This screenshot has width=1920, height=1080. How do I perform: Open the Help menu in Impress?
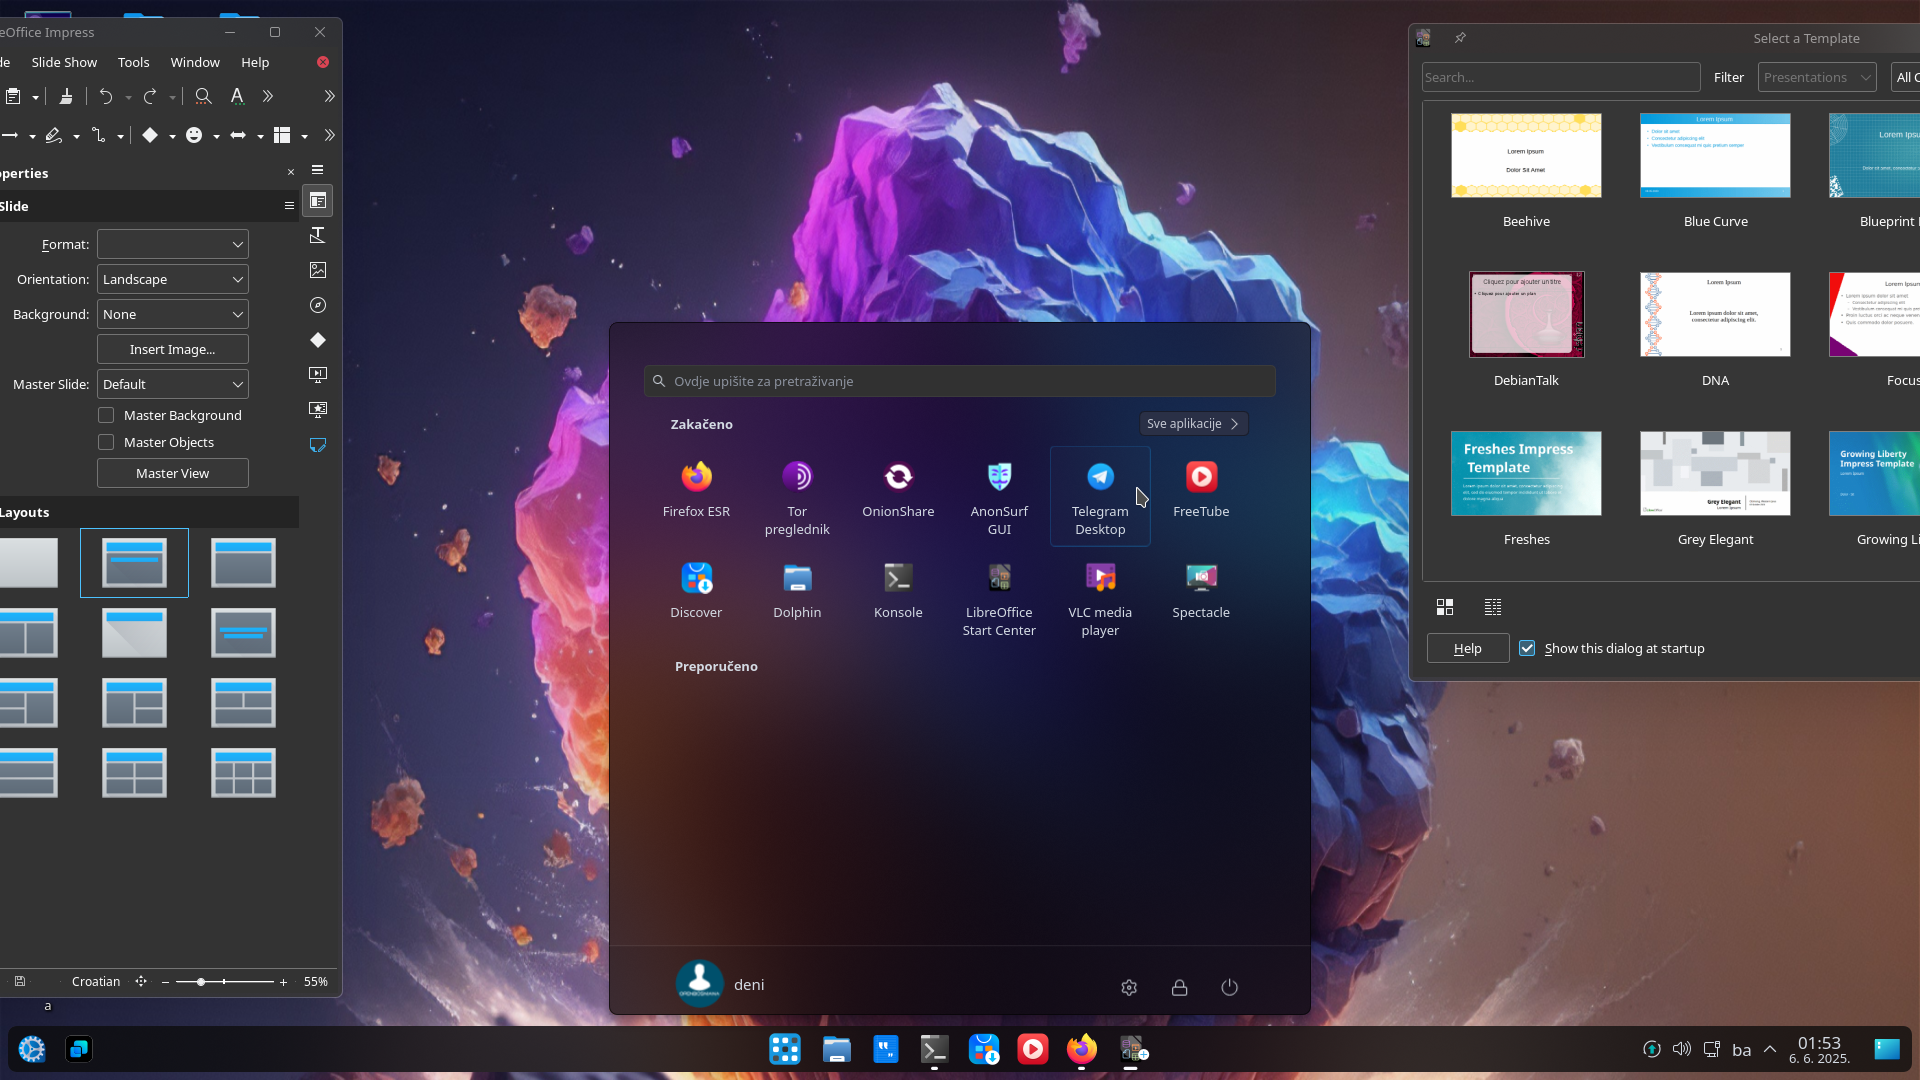[x=255, y=62]
